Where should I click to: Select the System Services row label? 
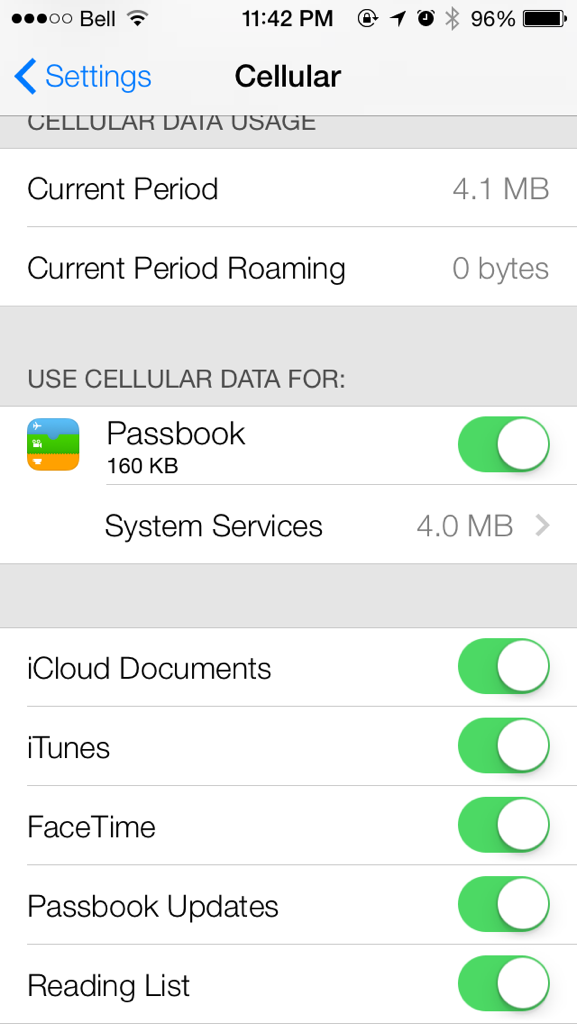tap(213, 526)
